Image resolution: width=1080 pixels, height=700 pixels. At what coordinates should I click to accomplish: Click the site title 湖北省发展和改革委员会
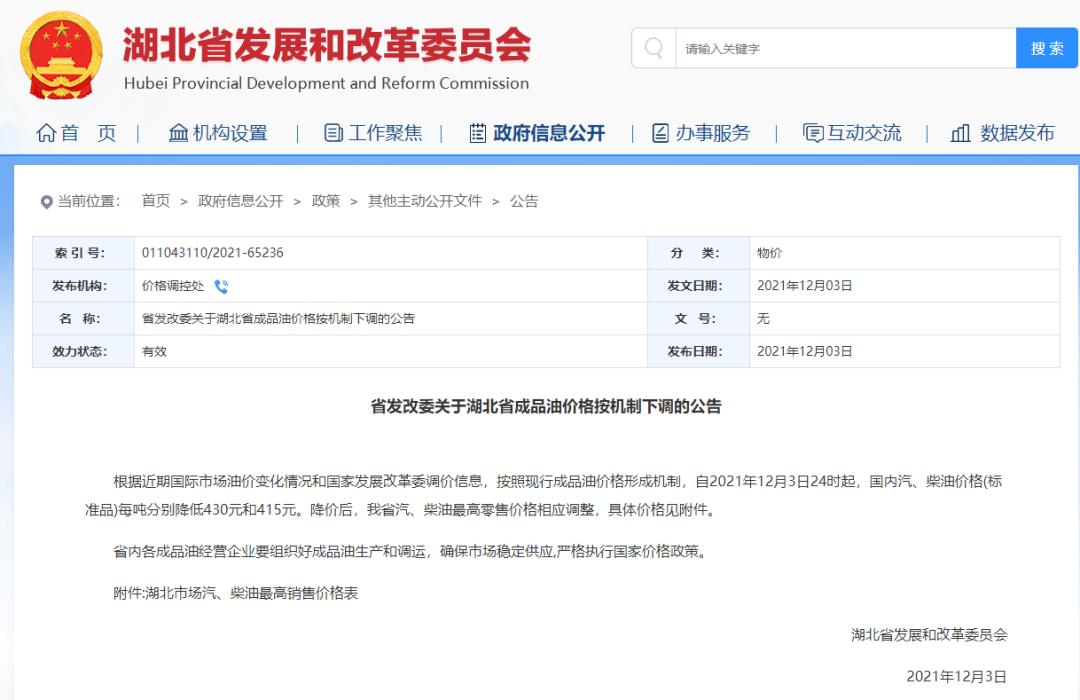pyautogui.click(x=327, y=45)
